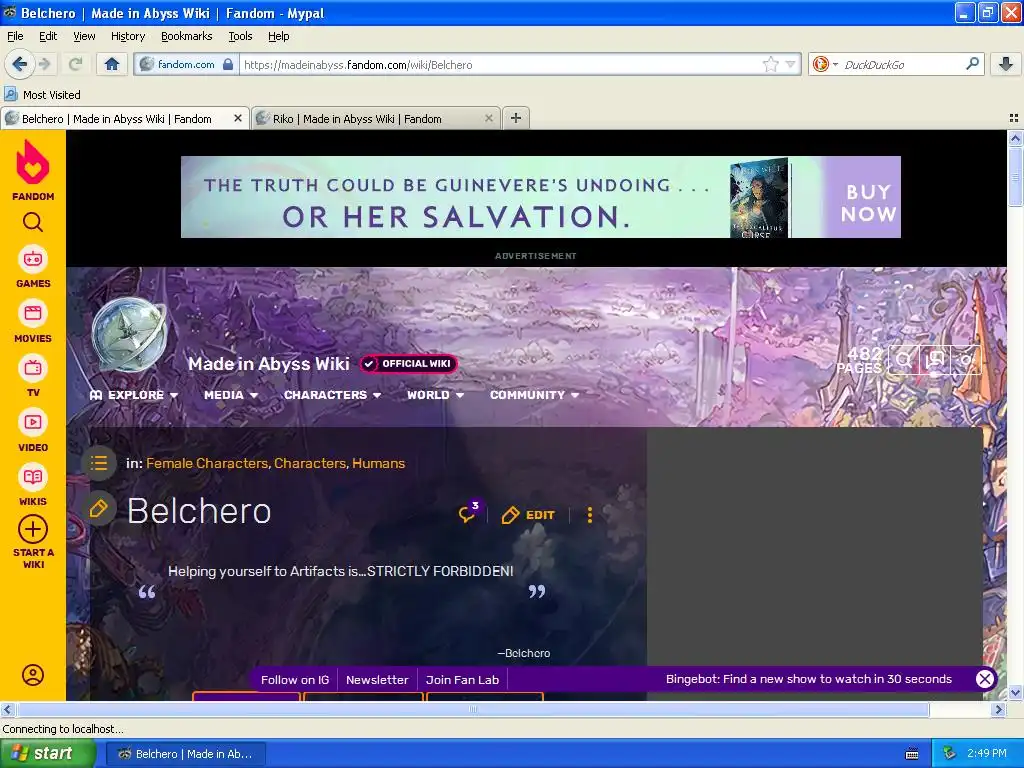Open the Bookmarks menu

(186, 36)
